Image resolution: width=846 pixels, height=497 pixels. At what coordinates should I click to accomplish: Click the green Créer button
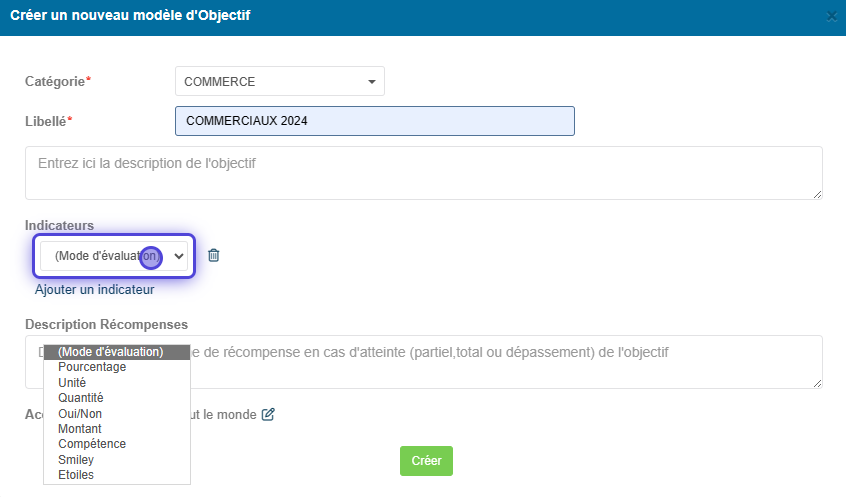[x=426, y=461]
